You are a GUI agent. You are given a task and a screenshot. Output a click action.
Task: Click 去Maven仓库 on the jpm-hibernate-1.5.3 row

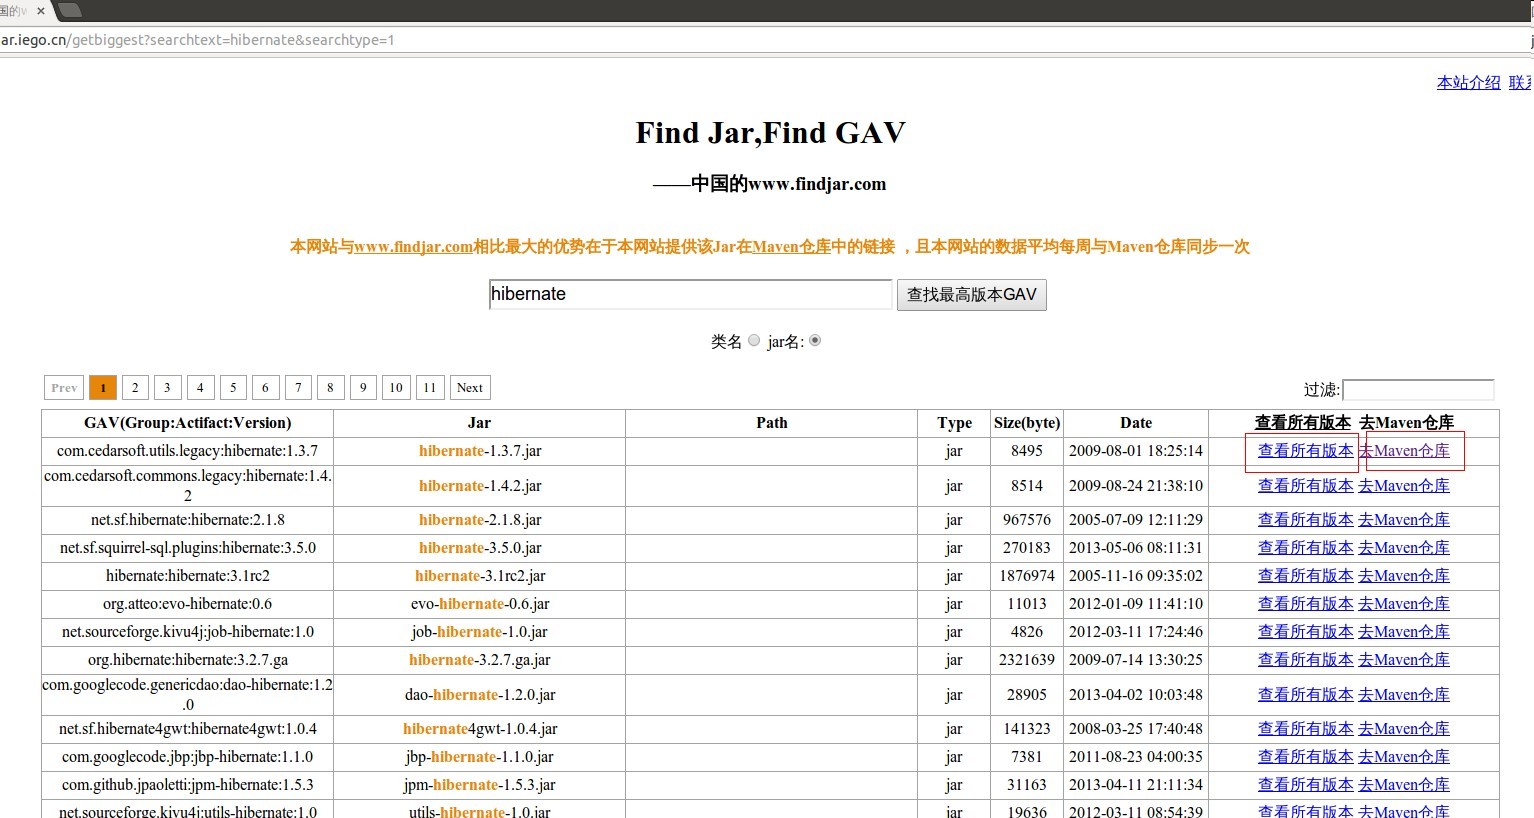click(x=1404, y=784)
